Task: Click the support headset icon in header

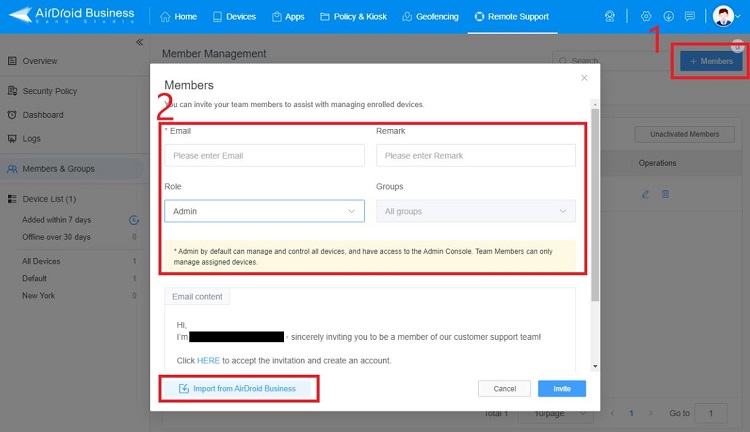Action: pyautogui.click(x=611, y=17)
